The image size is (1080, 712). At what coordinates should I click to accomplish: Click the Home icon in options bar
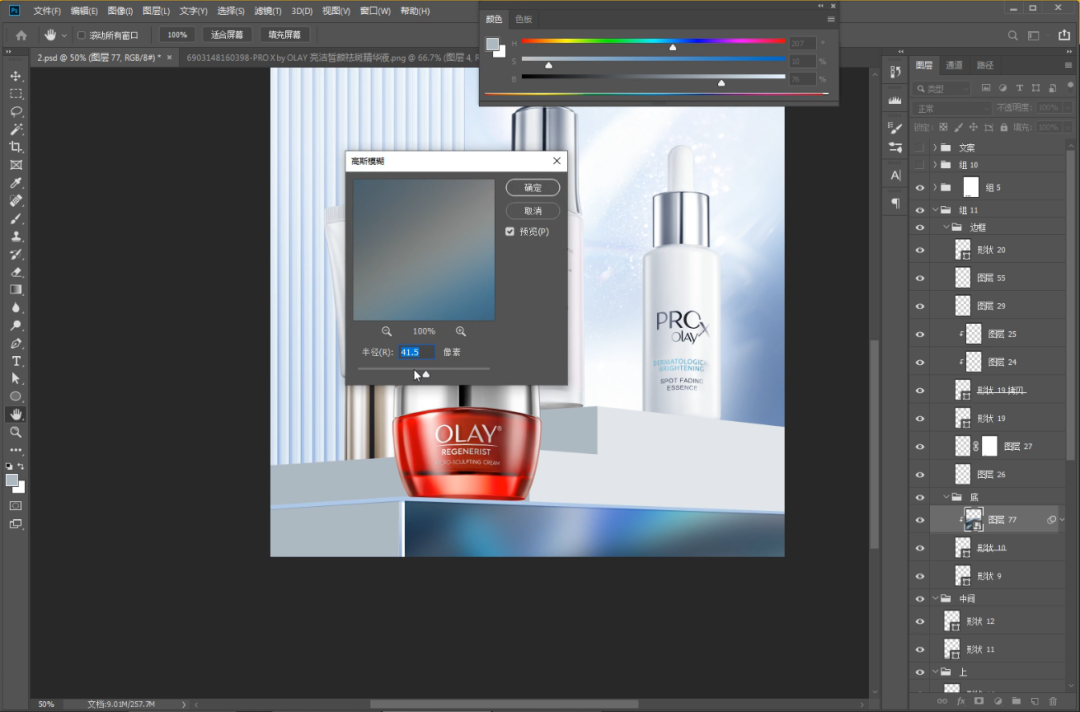(21, 35)
